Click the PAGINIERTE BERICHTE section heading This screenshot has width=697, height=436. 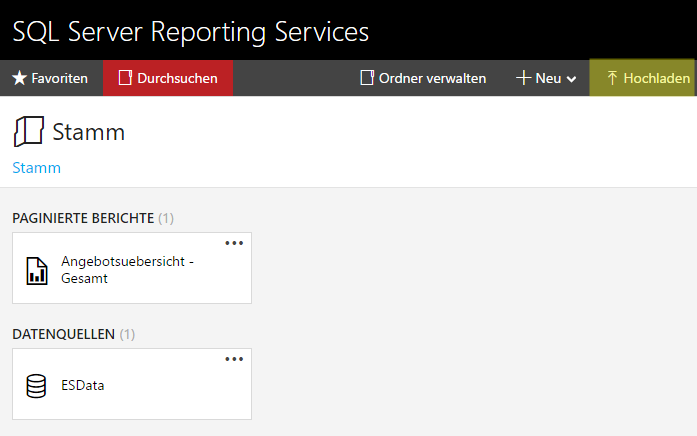(x=83, y=218)
